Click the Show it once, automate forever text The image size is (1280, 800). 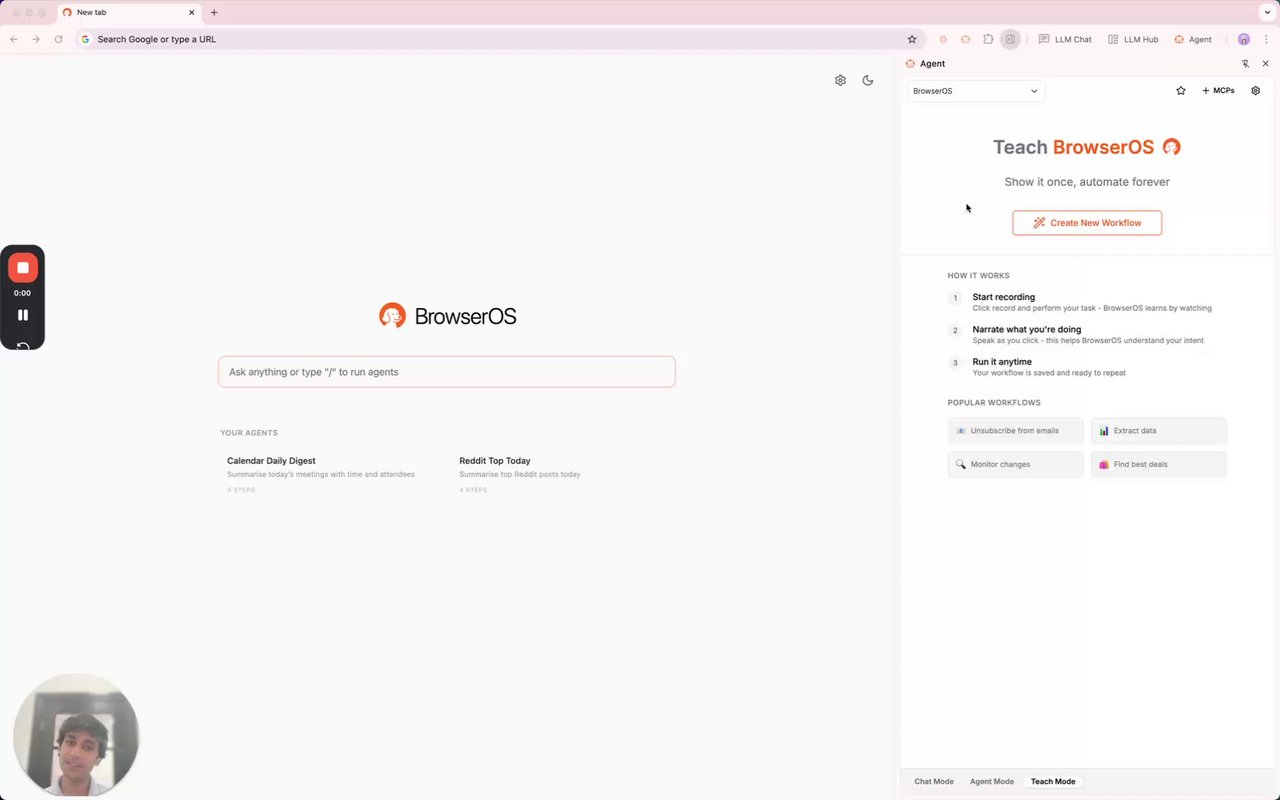point(1087,182)
